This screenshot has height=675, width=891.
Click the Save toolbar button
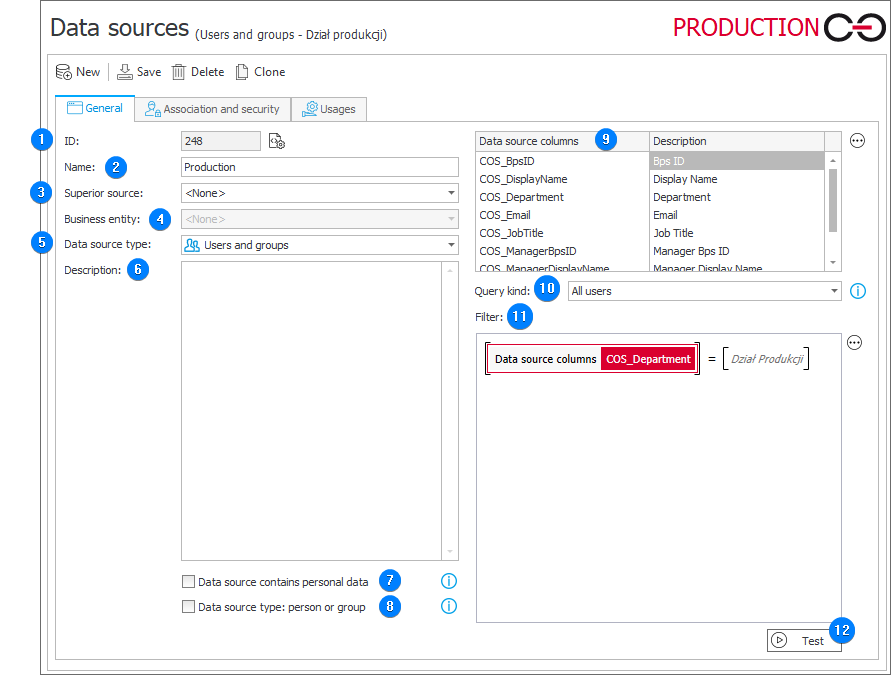[x=139, y=72]
